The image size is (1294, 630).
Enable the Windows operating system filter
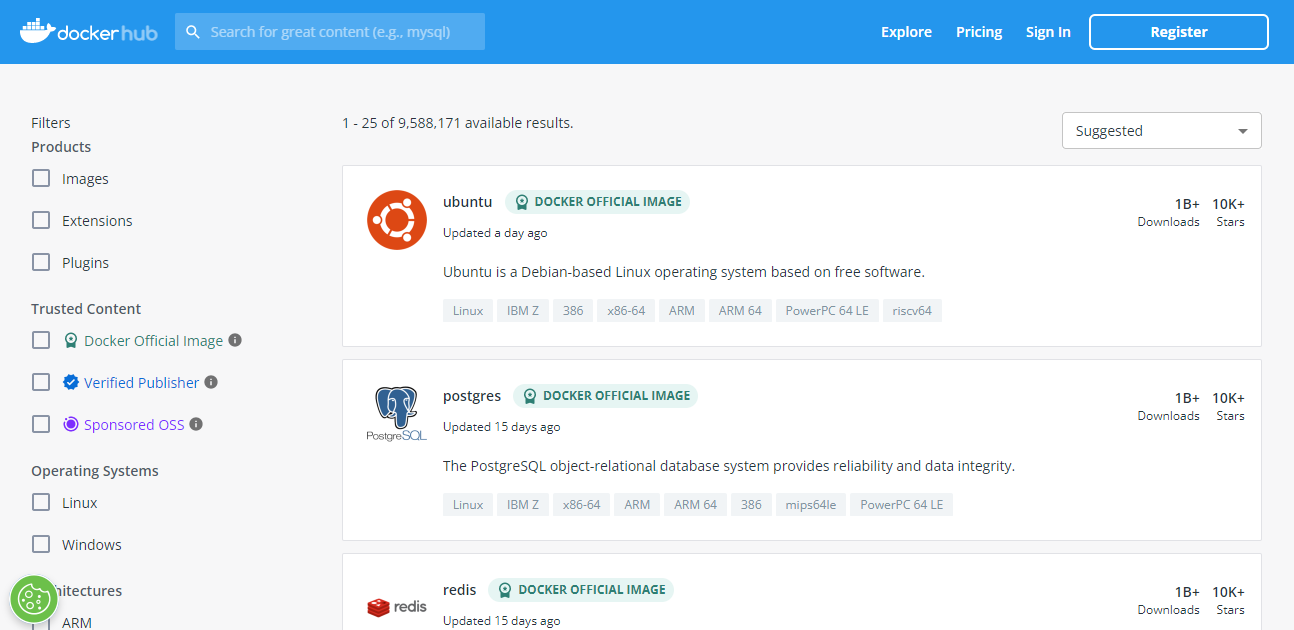pyautogui.click(x=40, y=544)
